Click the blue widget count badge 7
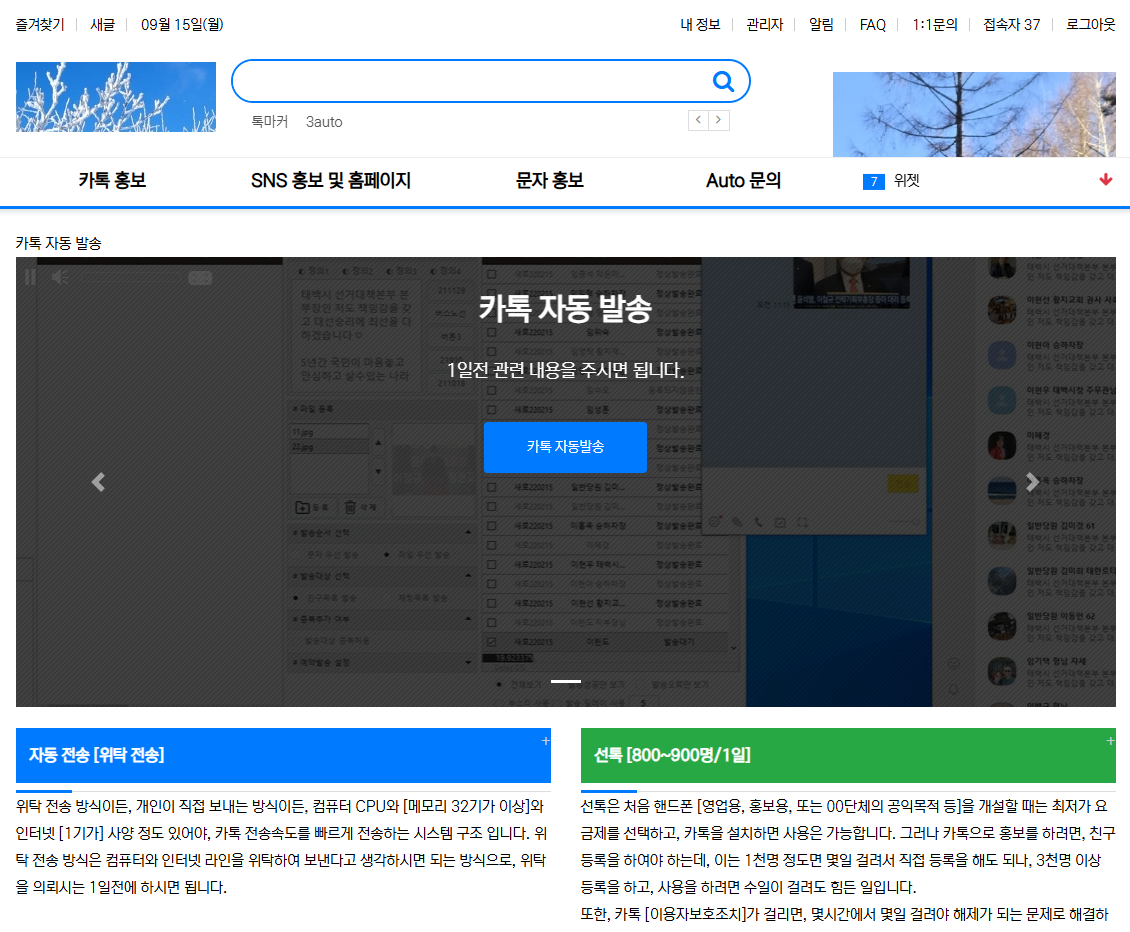 [x=873, y=182]
